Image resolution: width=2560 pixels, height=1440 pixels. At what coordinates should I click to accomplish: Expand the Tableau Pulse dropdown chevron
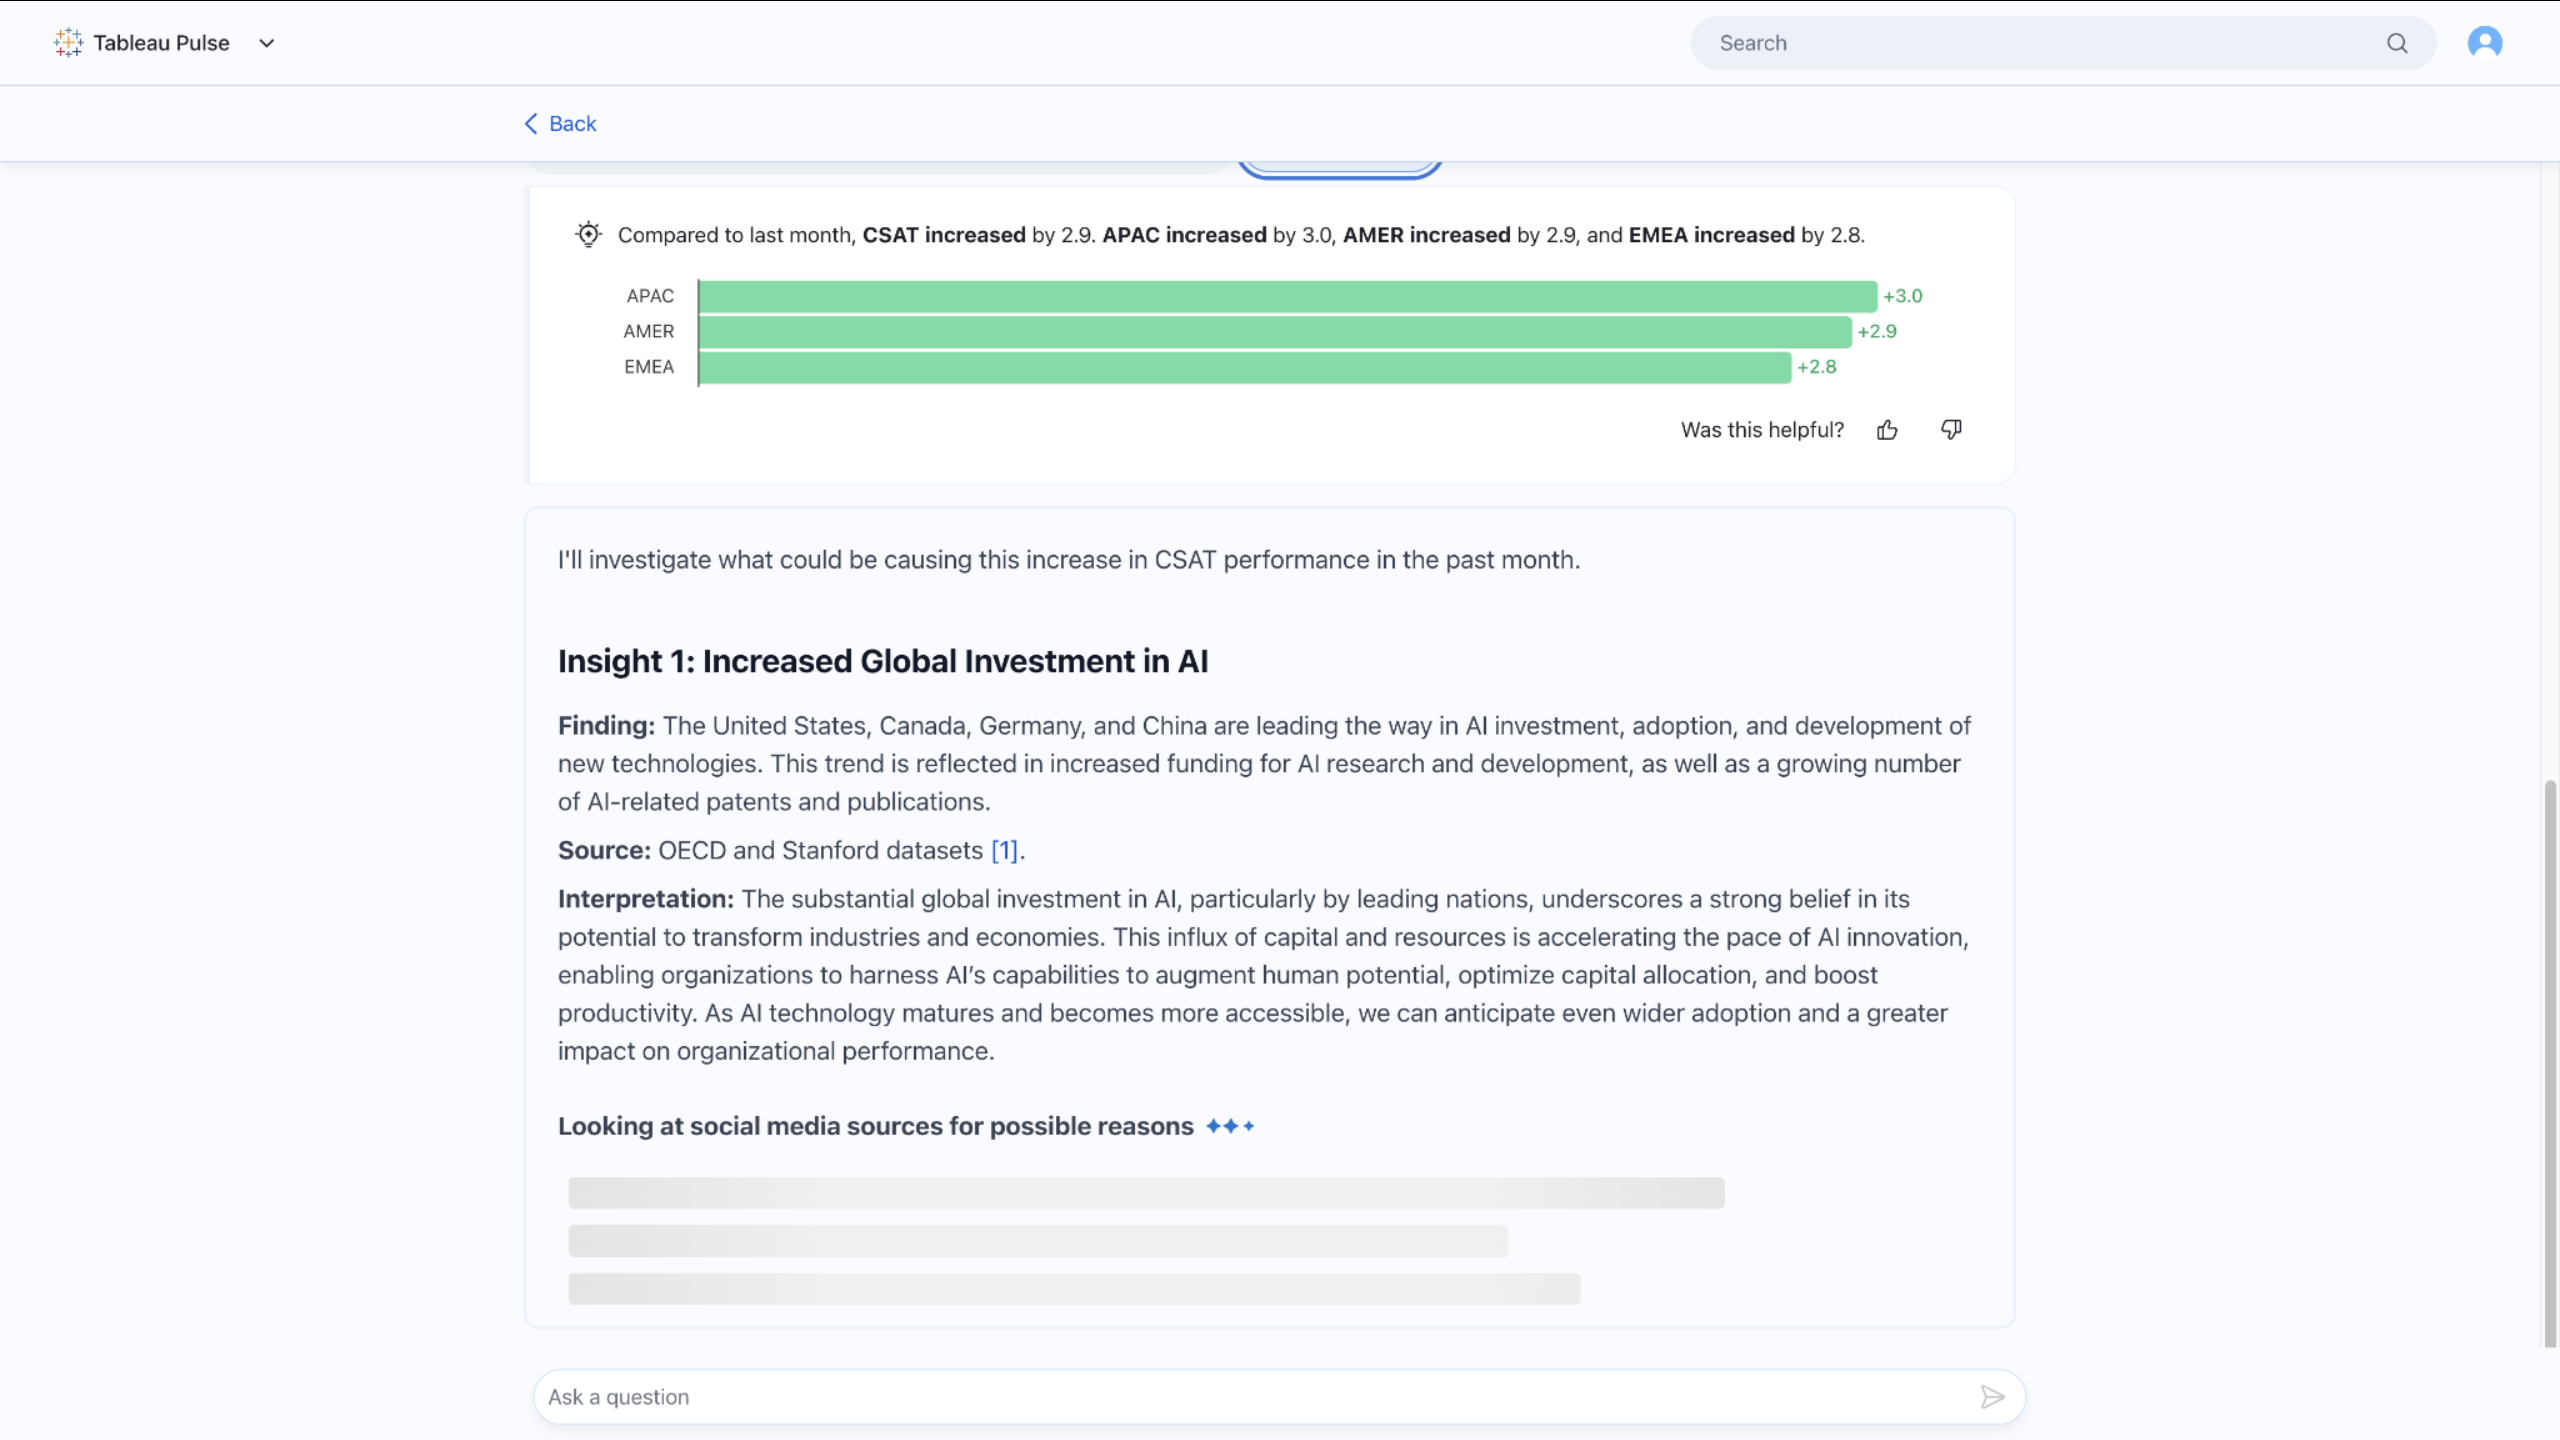click(x=266, y=43)
